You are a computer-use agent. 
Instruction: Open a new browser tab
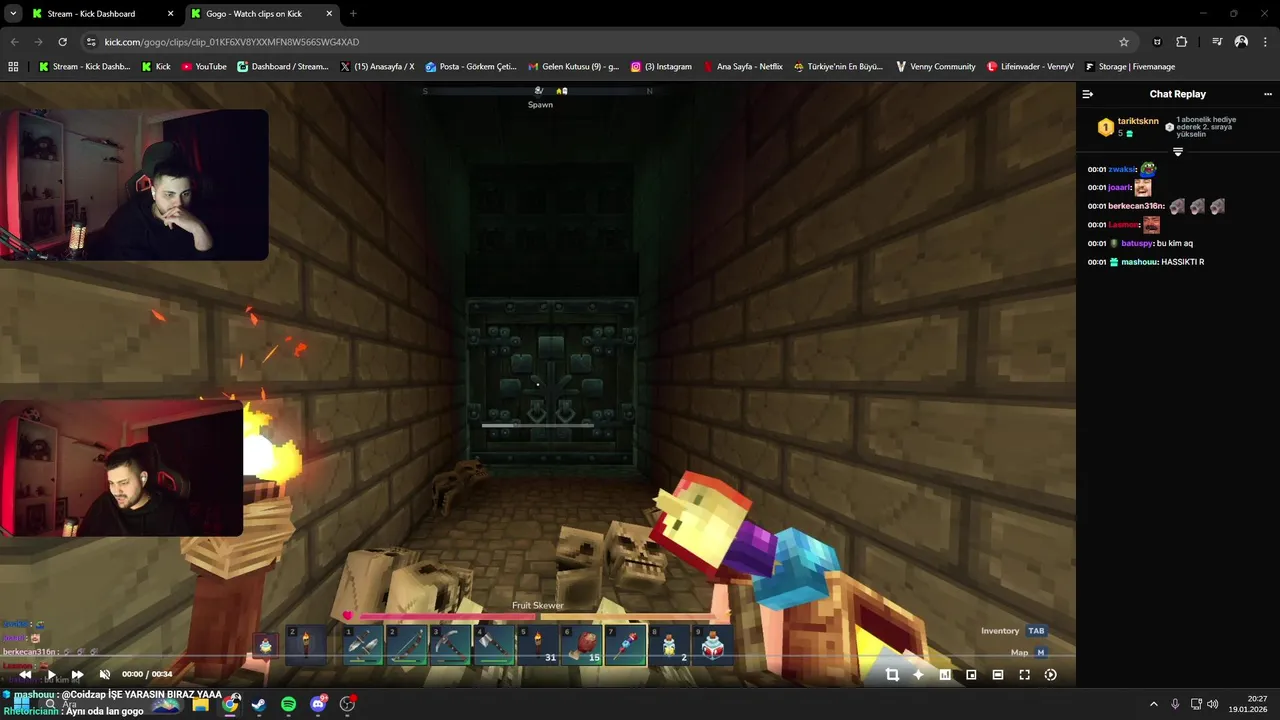353,14
